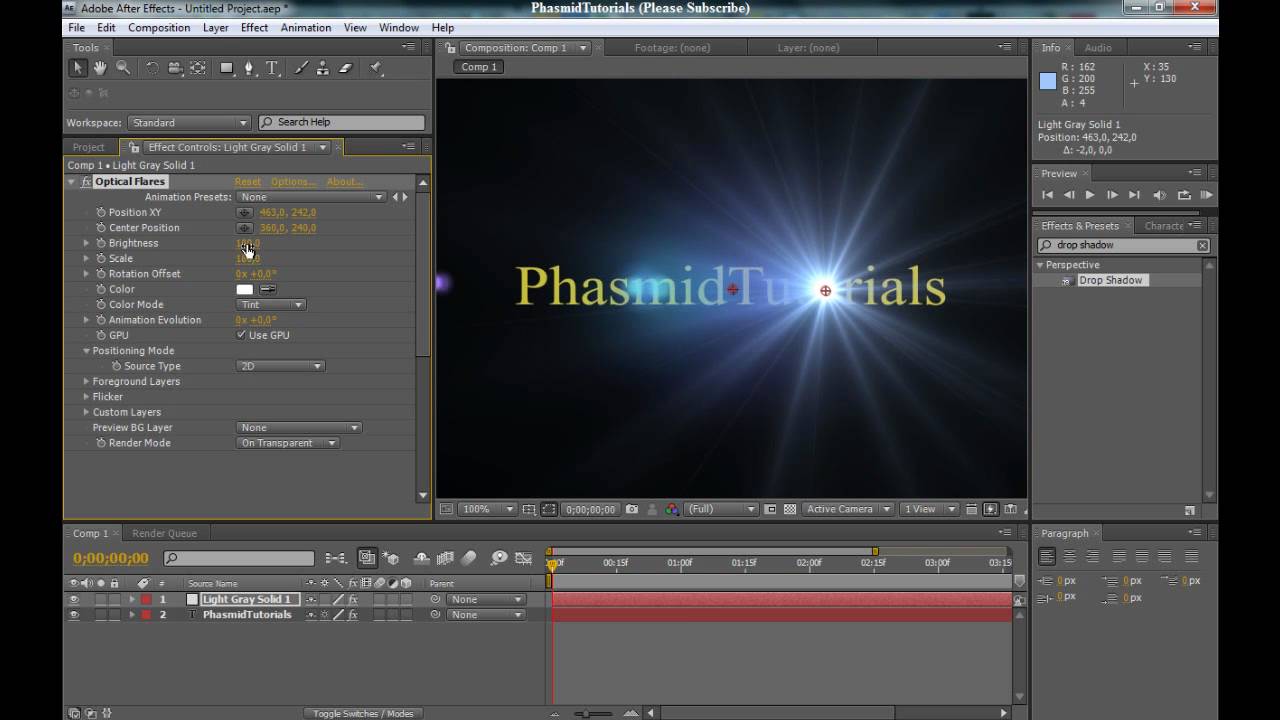Screen dimensions: 1280x720
Task: Open the Active Camera view dropdown
Action: [848, 509]
